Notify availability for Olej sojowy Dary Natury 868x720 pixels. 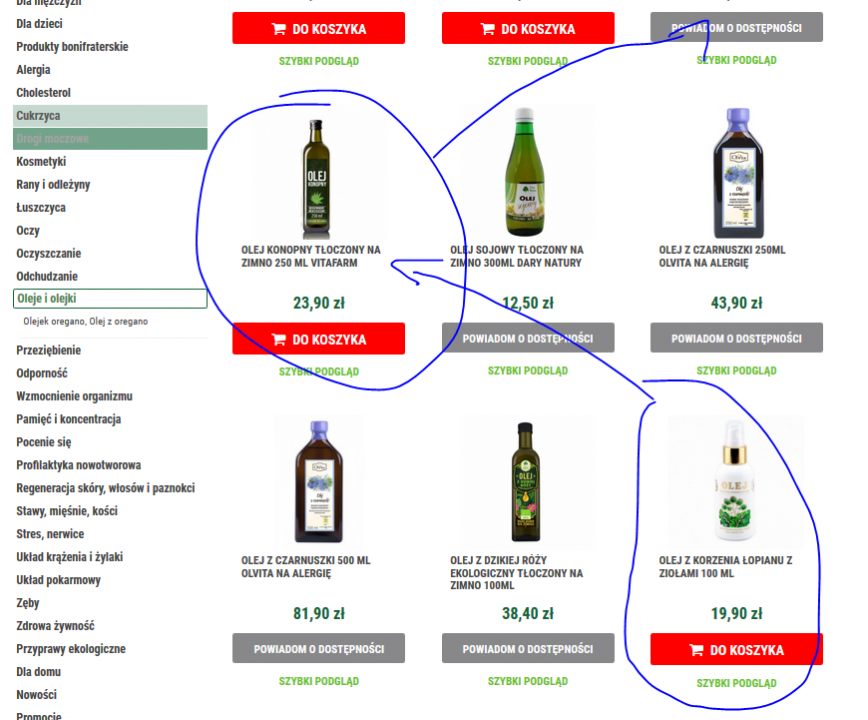(528, 338)
